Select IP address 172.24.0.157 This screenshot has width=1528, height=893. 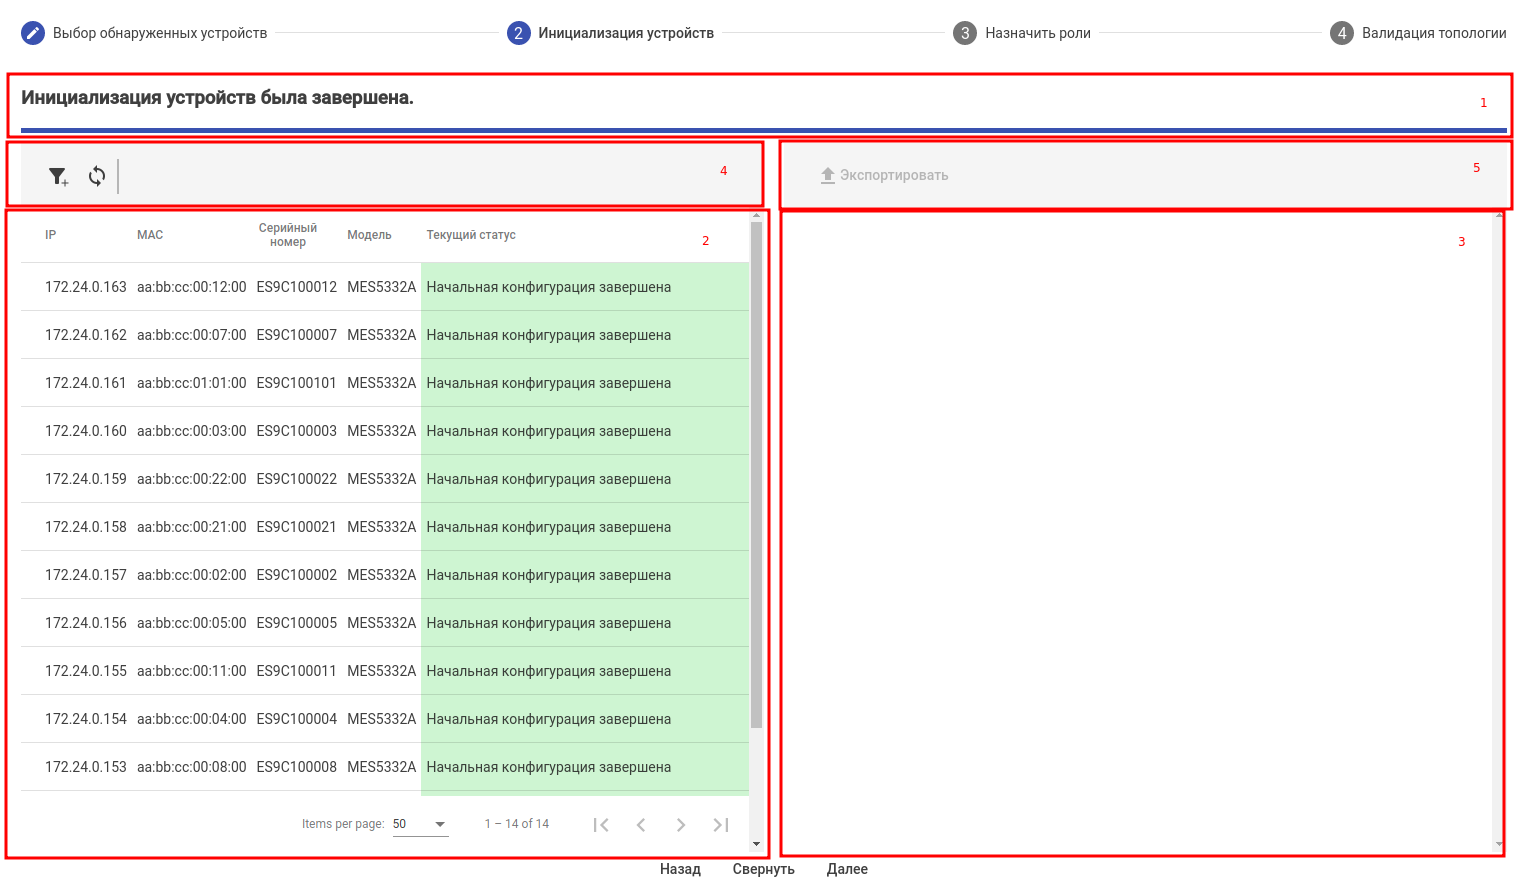point(86,575)
